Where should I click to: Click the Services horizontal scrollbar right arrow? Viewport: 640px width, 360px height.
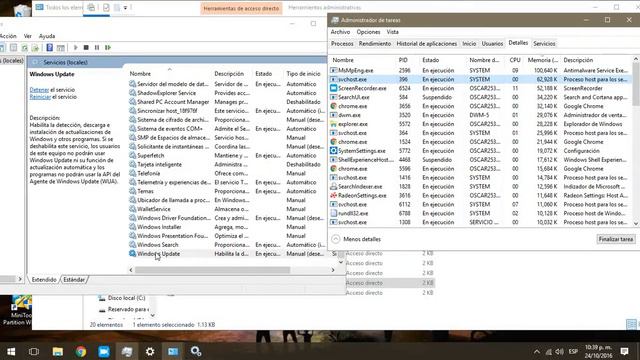[x=333, y=270]
